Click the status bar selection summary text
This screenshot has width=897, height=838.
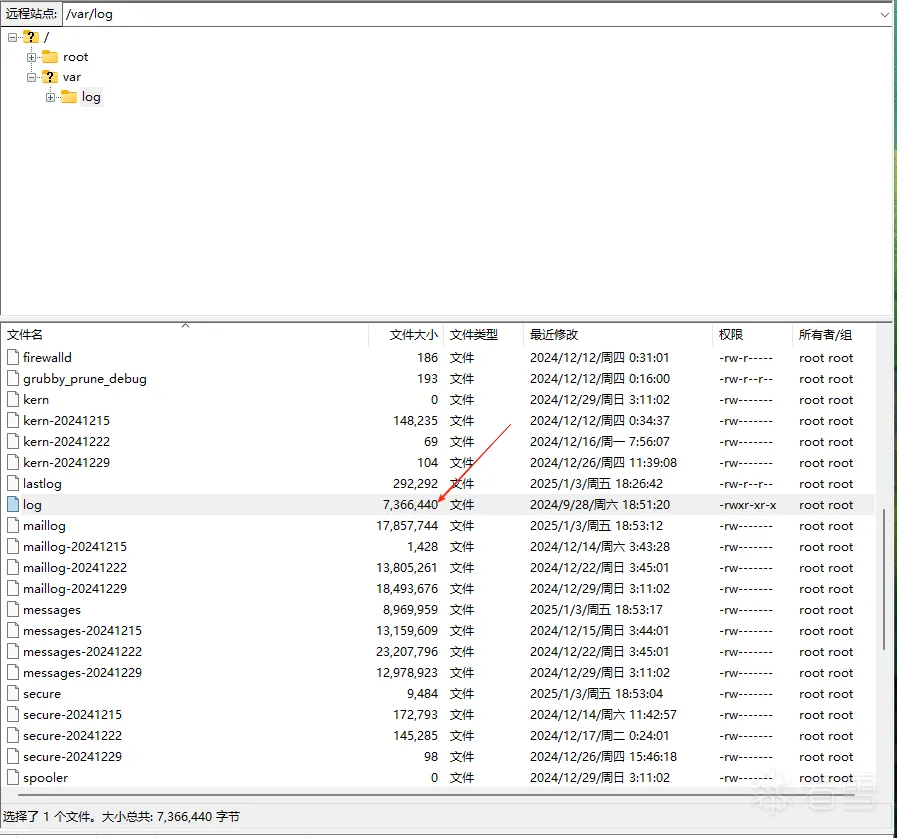click(121, 816)
